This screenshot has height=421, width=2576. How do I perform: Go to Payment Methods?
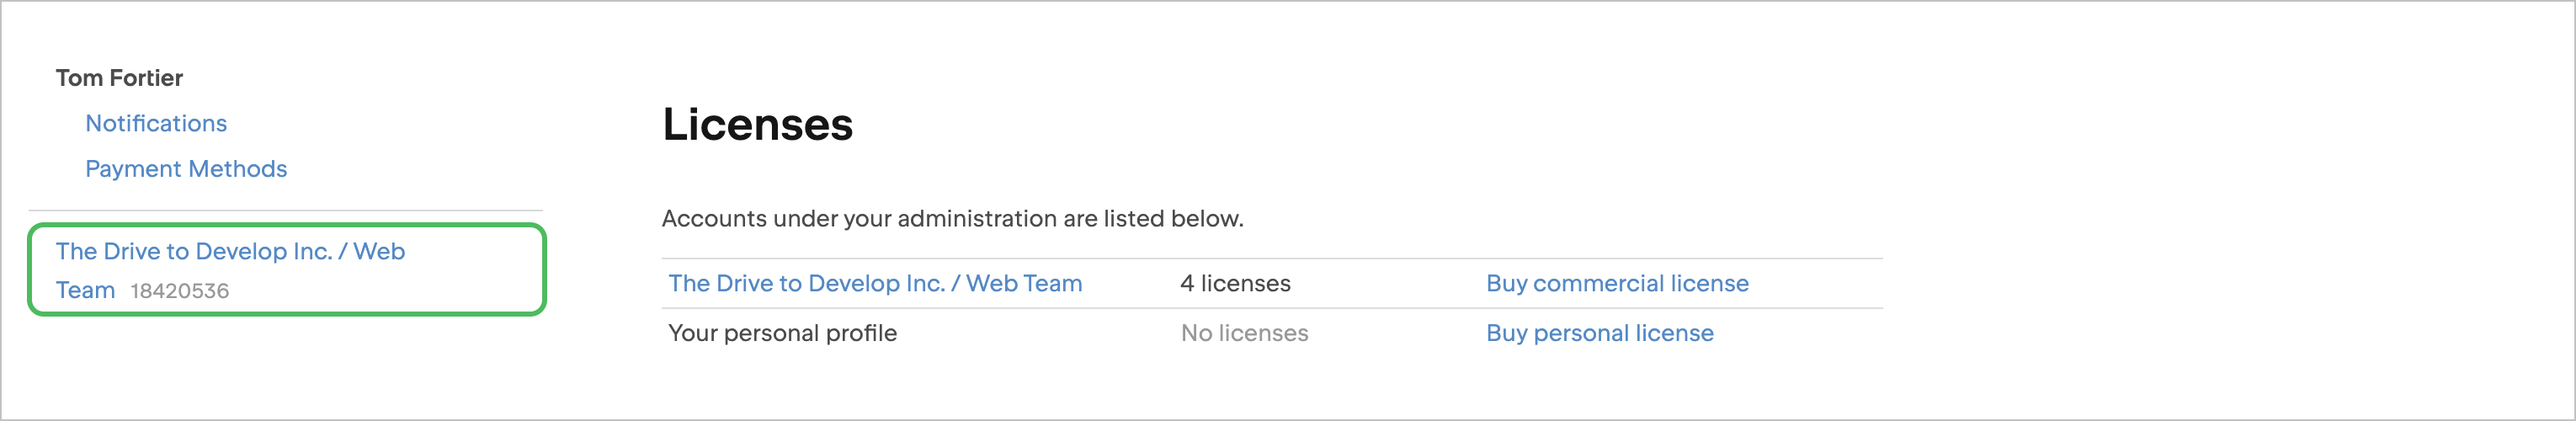pos(186,169)
